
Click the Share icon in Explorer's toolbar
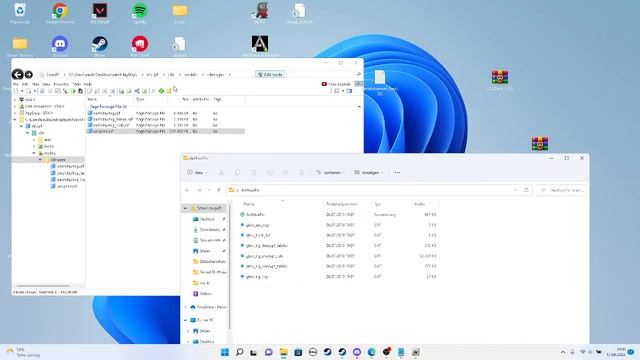(x=285, y=173)
